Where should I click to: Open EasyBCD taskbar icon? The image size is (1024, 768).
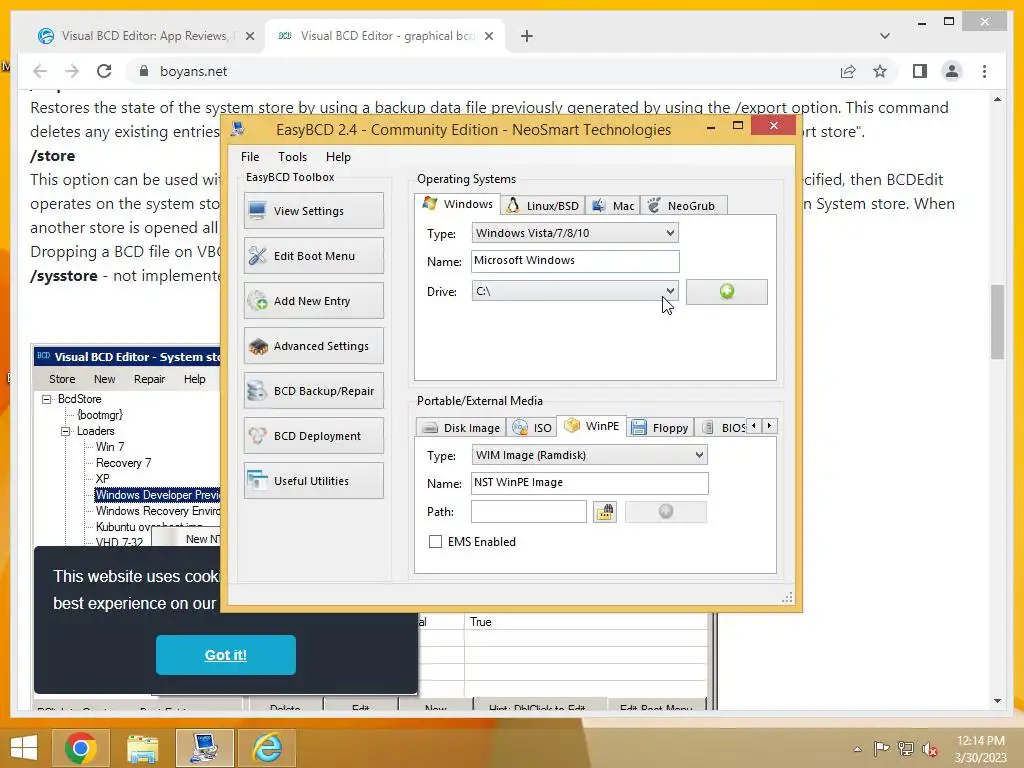coord(204,748)
